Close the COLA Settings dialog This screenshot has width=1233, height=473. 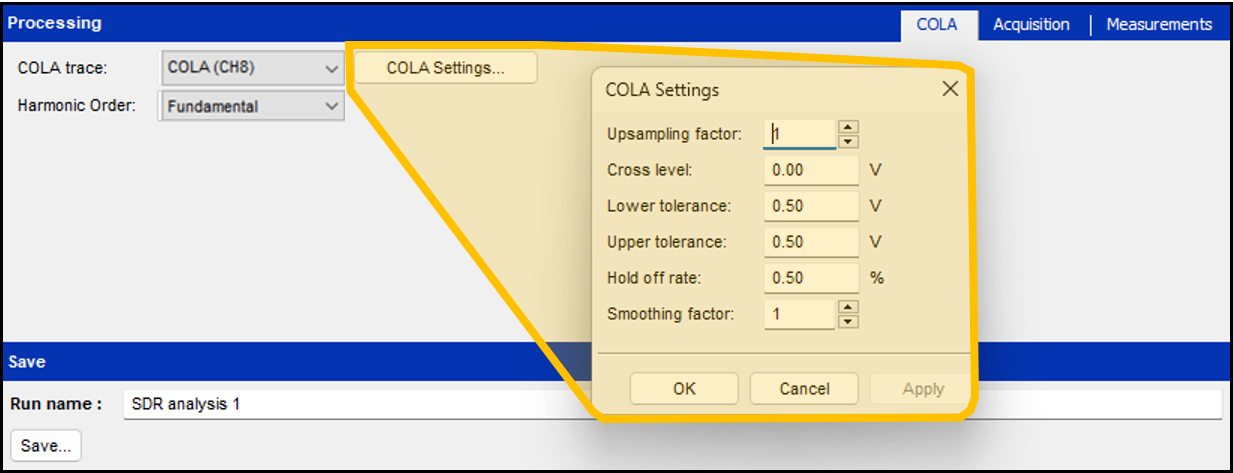(950, 89)
